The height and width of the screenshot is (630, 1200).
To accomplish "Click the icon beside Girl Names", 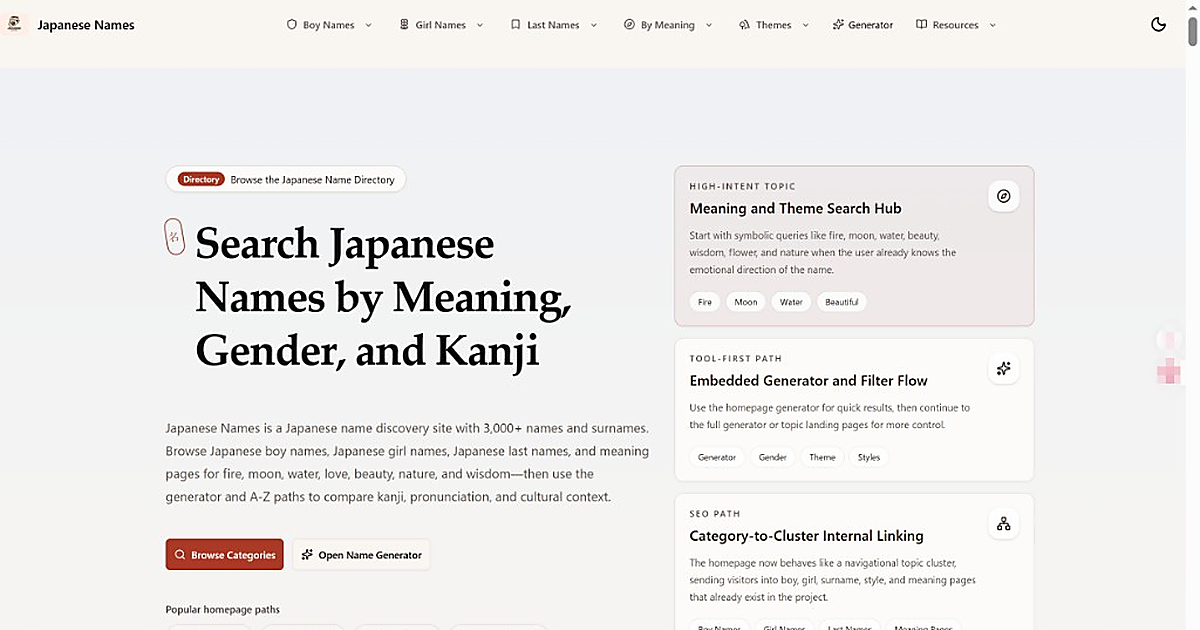I will pos(404,25).
